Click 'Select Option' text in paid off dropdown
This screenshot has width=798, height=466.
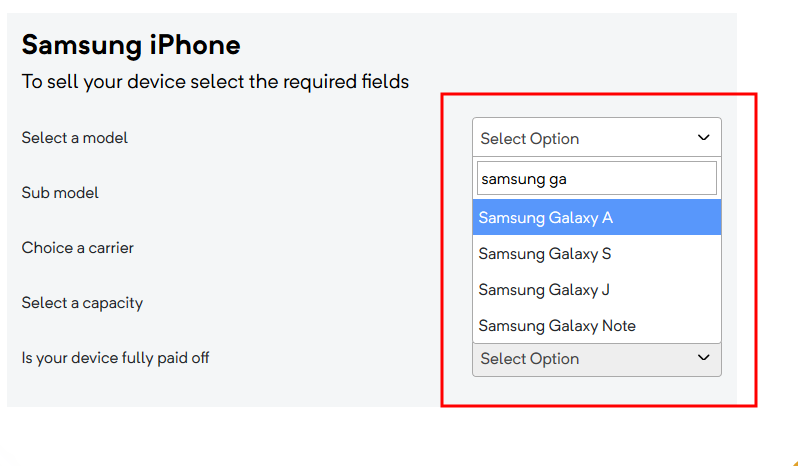(530, 359)
